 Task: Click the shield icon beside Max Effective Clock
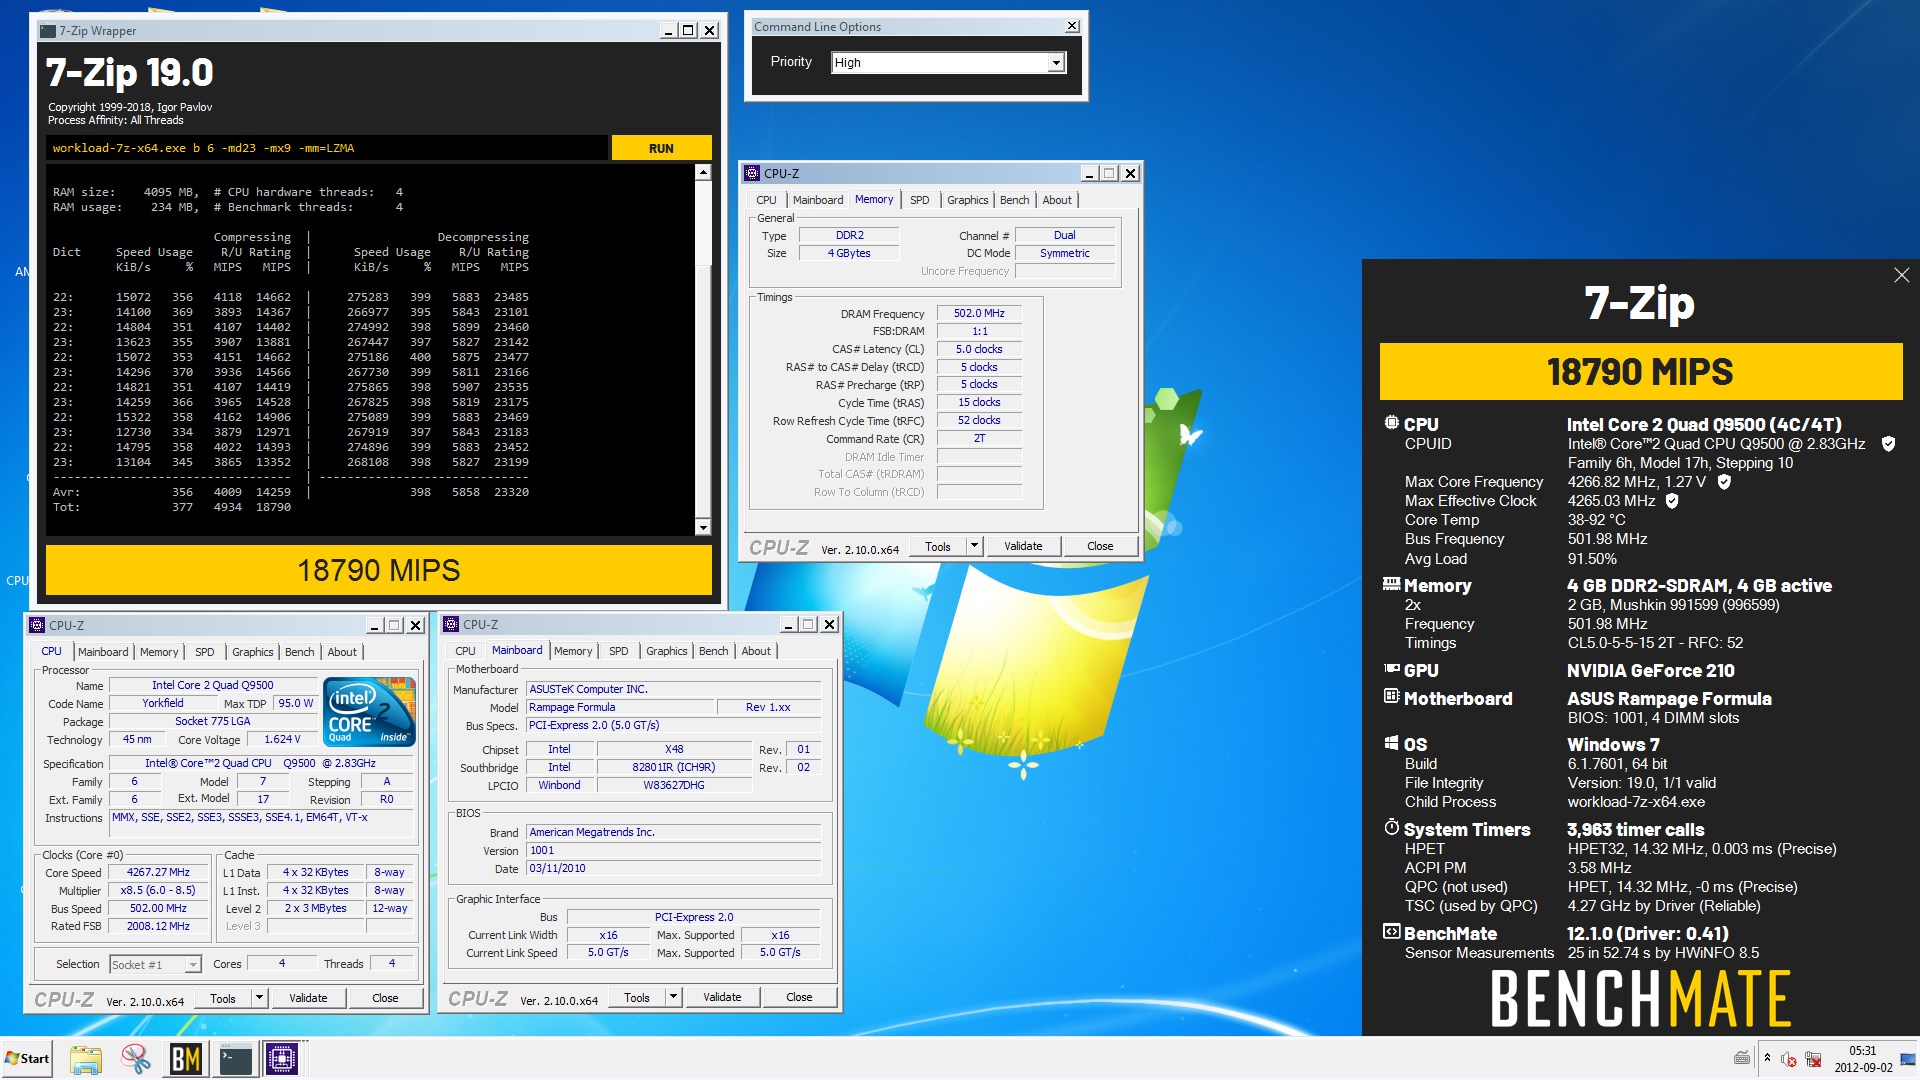pos(1672,501)
